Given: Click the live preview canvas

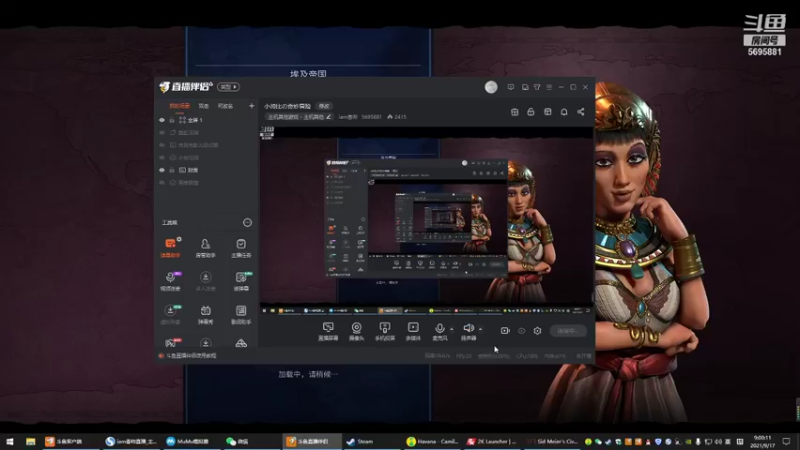Looking at the screenshot, I should tap(427, 220).
